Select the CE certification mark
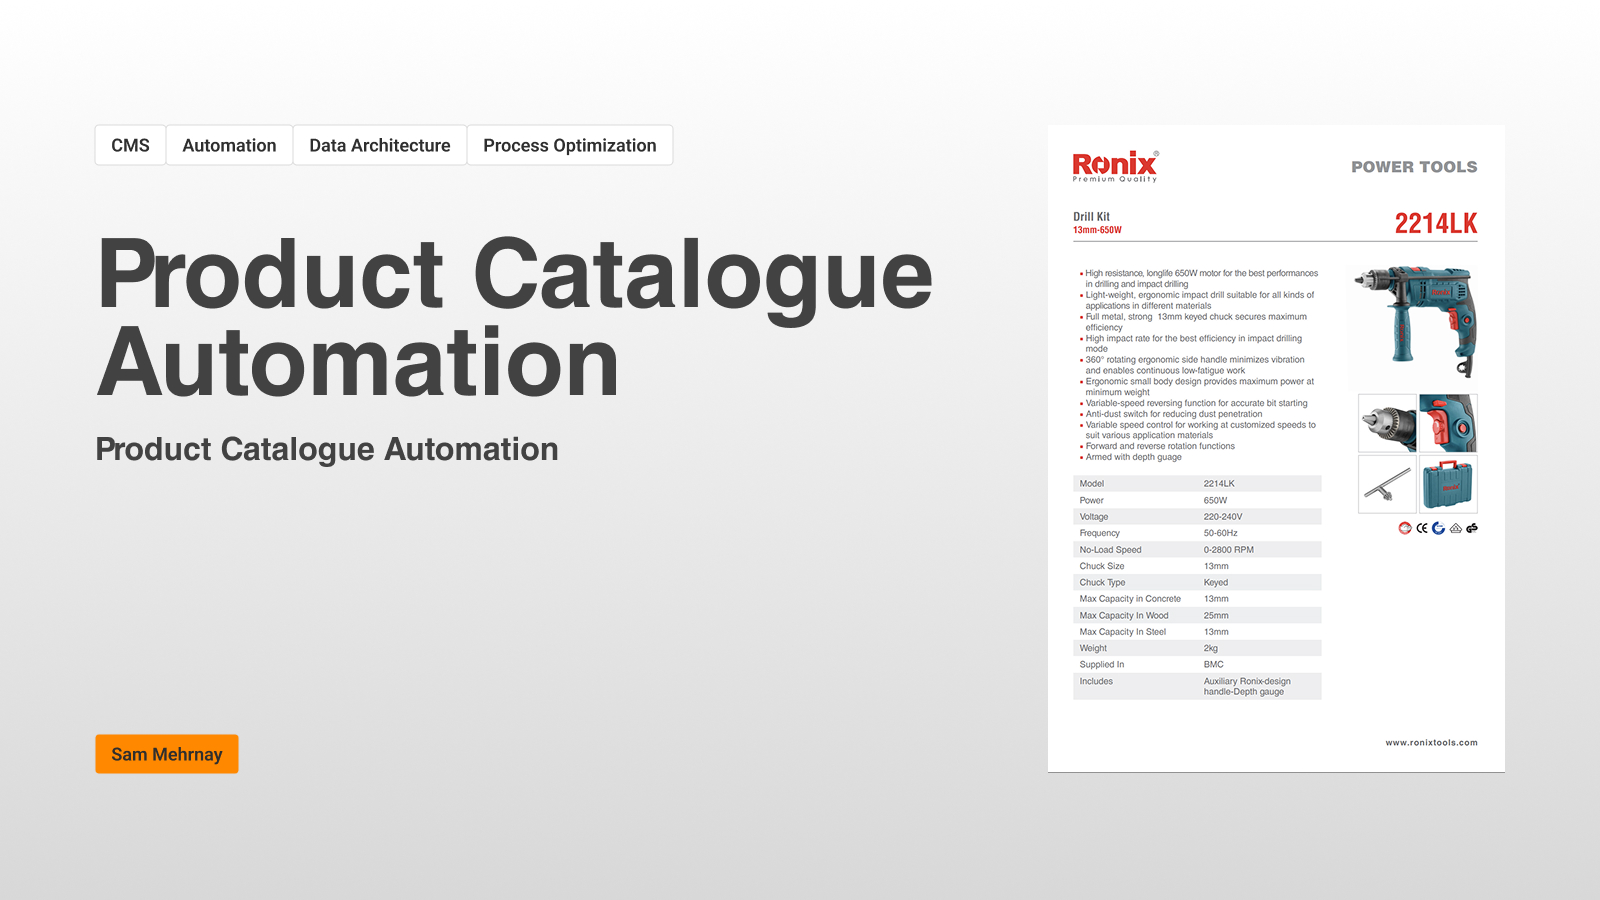Image resolution: width=1600 pixels, height=900 pixels. pyautogui.click(x=1422, y=528)
